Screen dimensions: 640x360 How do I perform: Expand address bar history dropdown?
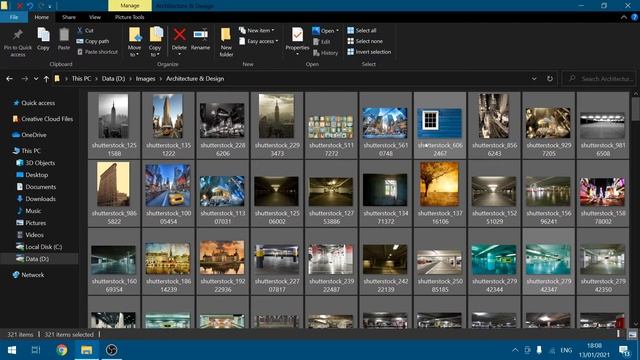tap(534, 79)
